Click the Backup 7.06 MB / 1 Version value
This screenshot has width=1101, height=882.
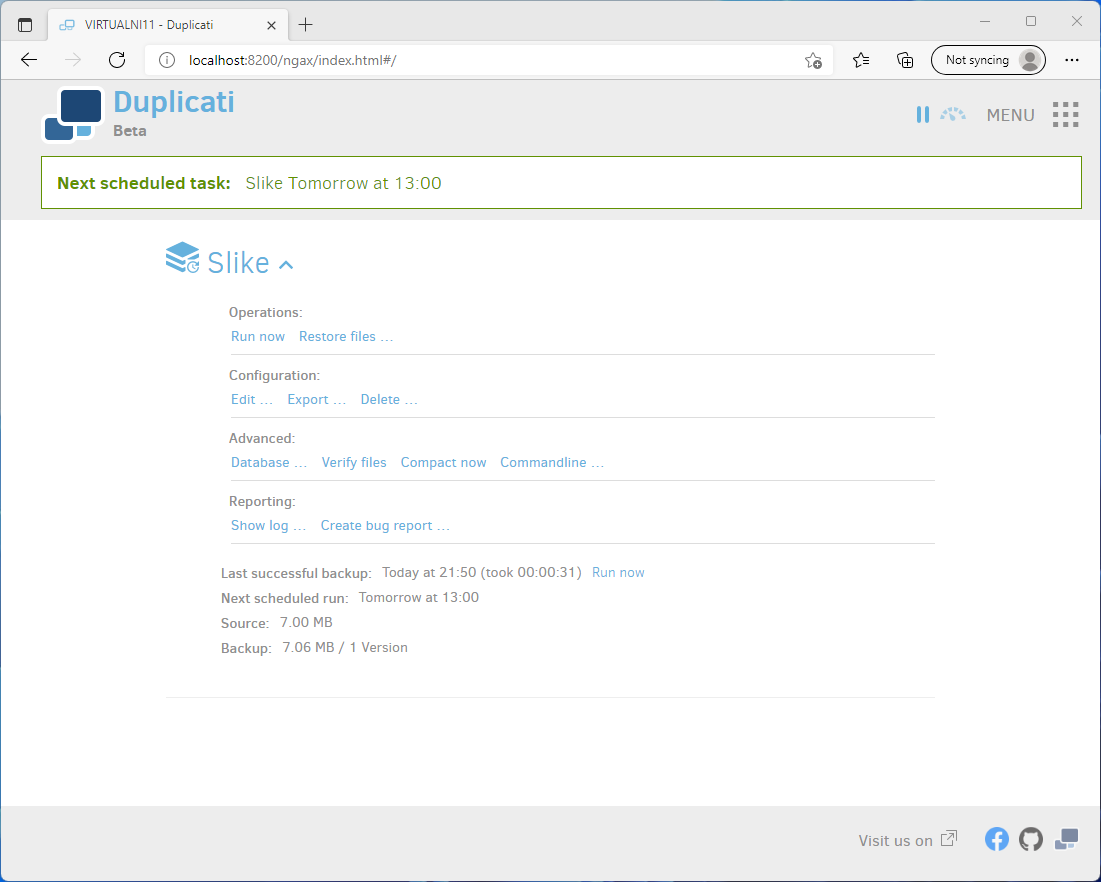(345, 647)
